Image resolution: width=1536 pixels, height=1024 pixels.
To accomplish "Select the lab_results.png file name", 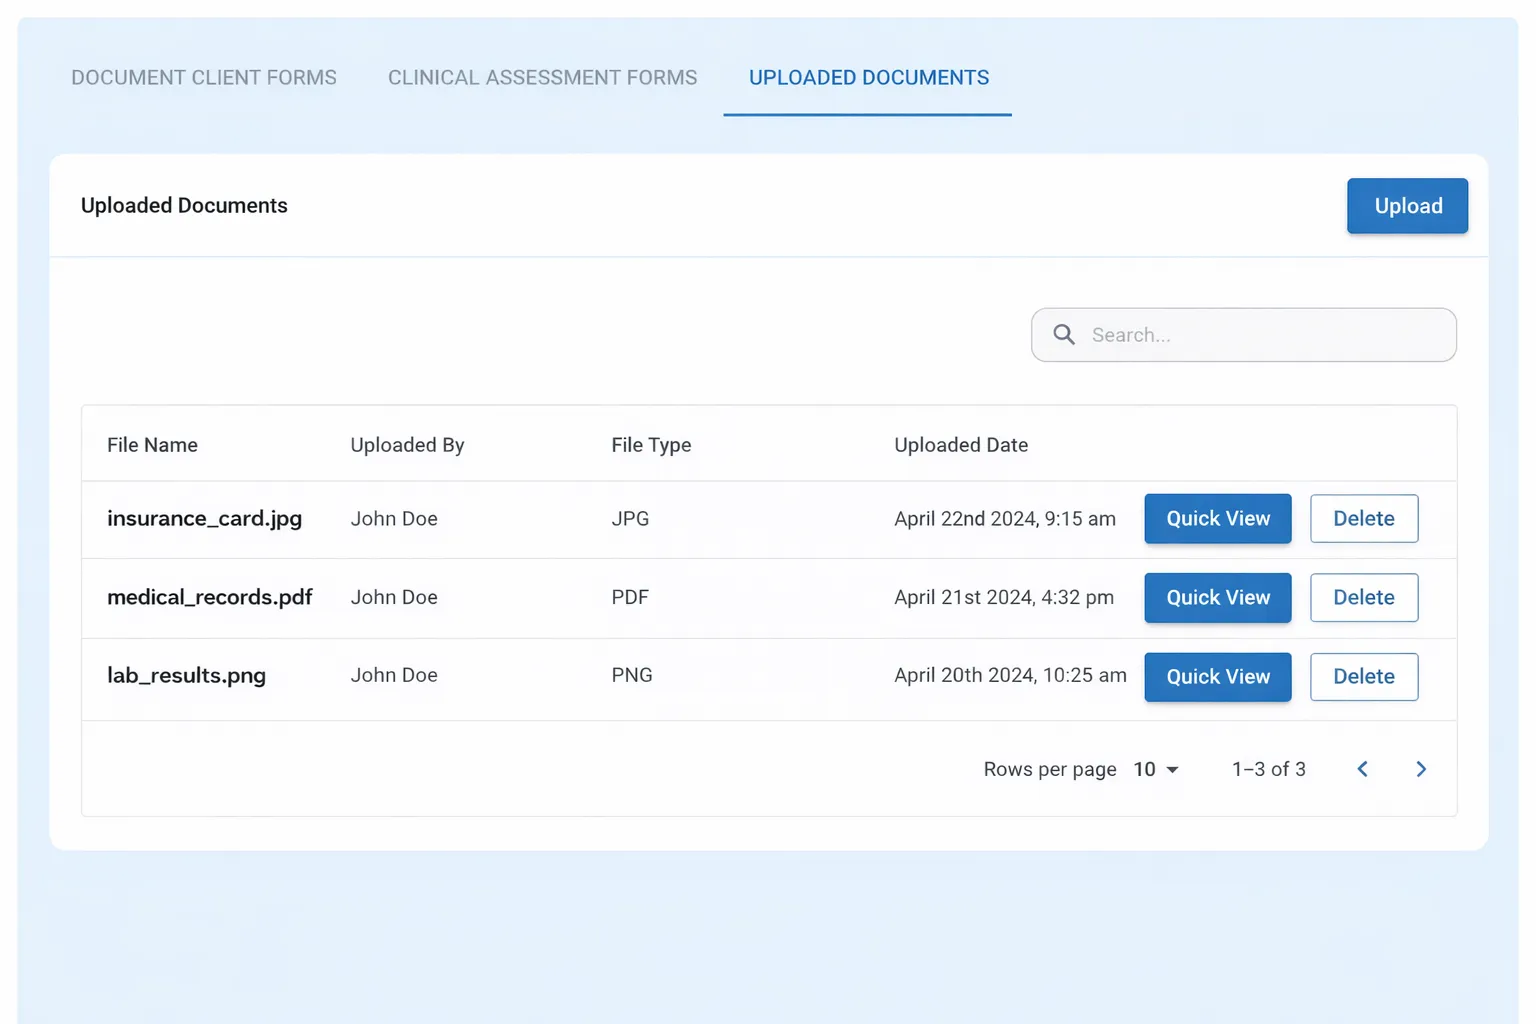I will coord(186,676).
